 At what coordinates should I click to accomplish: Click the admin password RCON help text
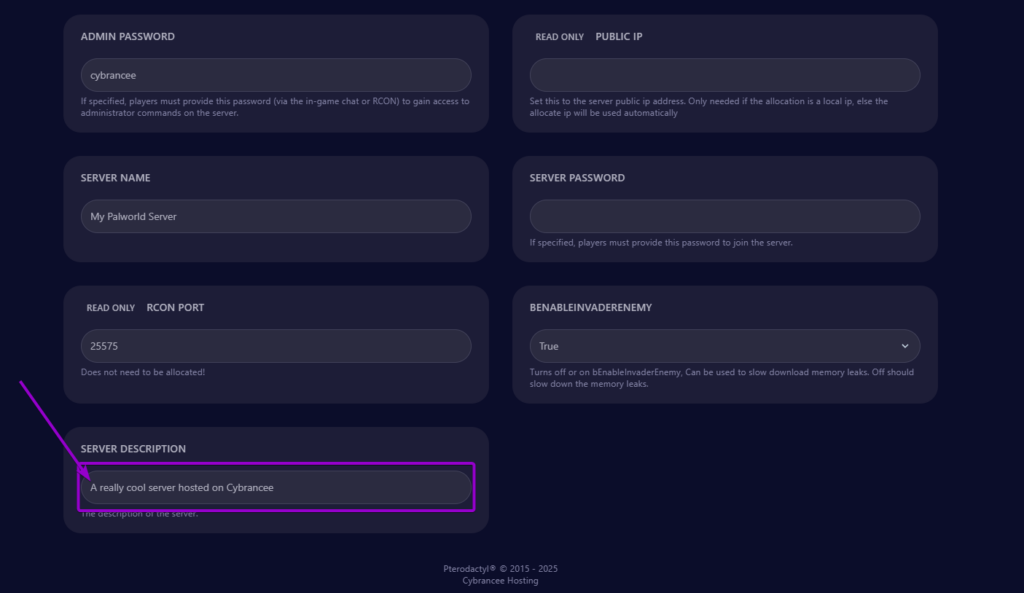[x=275, y=107]
